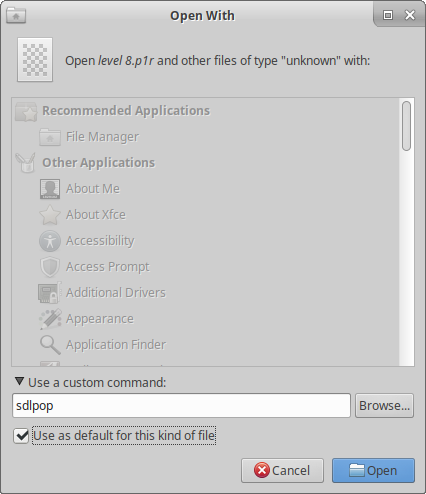Screen dimensions: 426x494
Task: Select the About Me person icon
Action: 50,189
